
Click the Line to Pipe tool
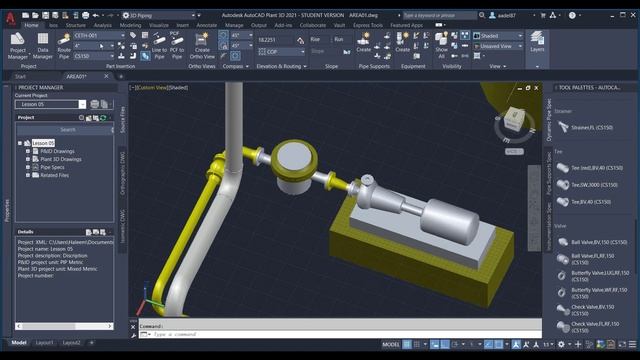tap(159, 46)
